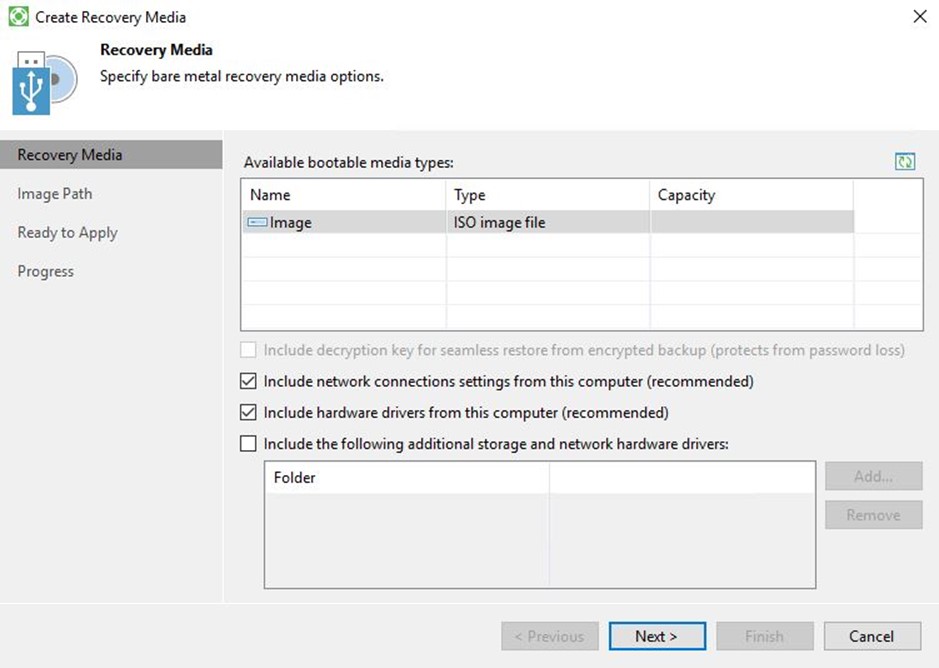The height and width of the screenshot is (668, 939).
Task: Click the drive icon beside Image
Action: (x=257, y=223)
